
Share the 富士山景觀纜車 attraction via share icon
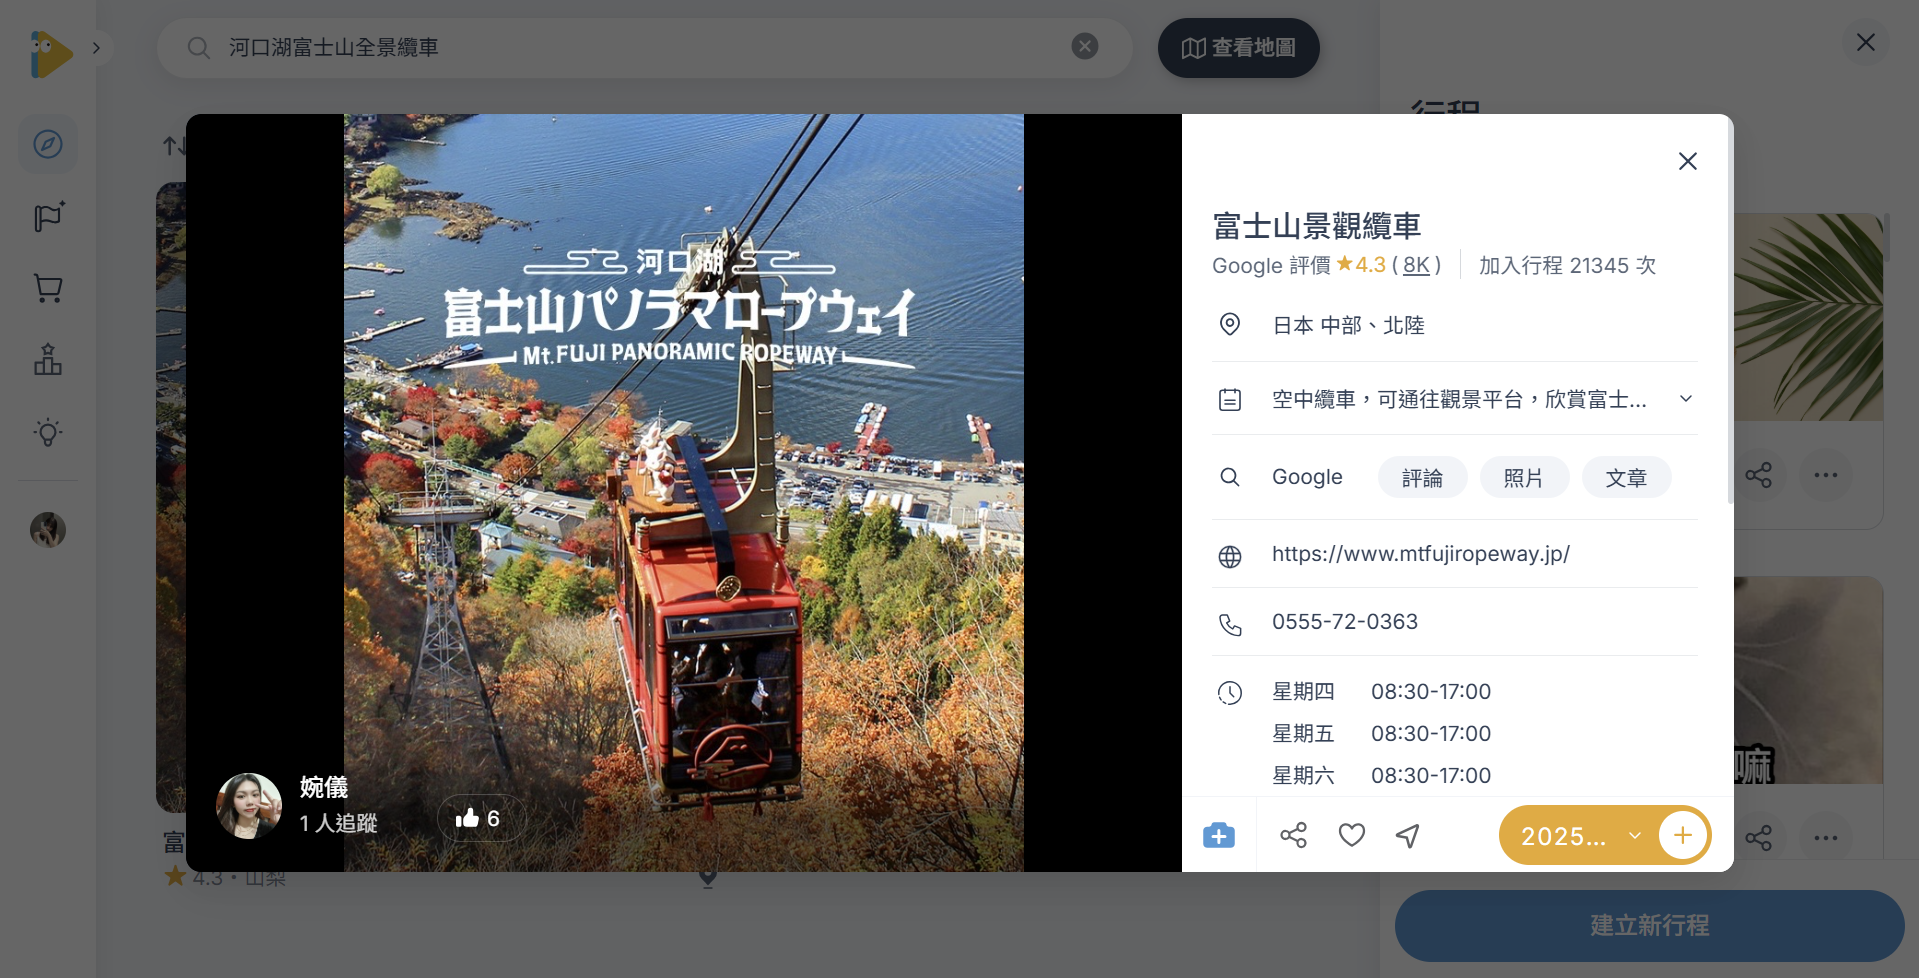(x=1294, y=834)
